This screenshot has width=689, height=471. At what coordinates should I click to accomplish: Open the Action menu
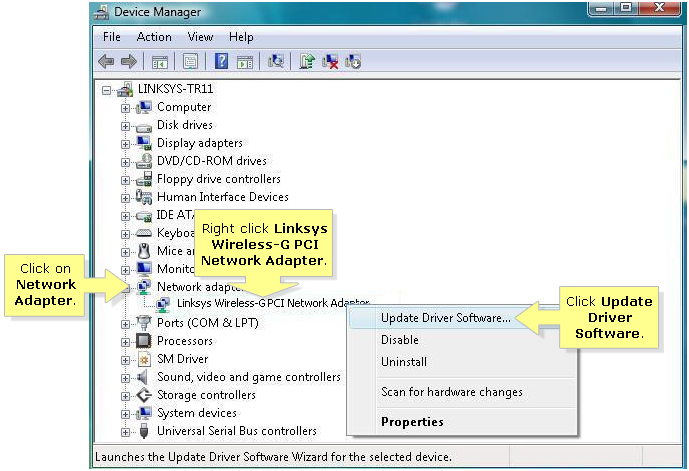pos(154,37)
